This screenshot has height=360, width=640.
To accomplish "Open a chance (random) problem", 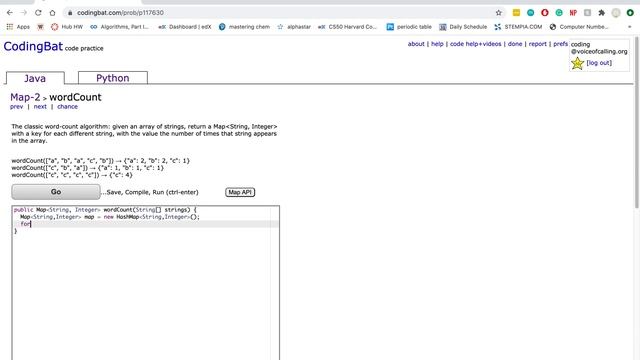I will (67, 107).
